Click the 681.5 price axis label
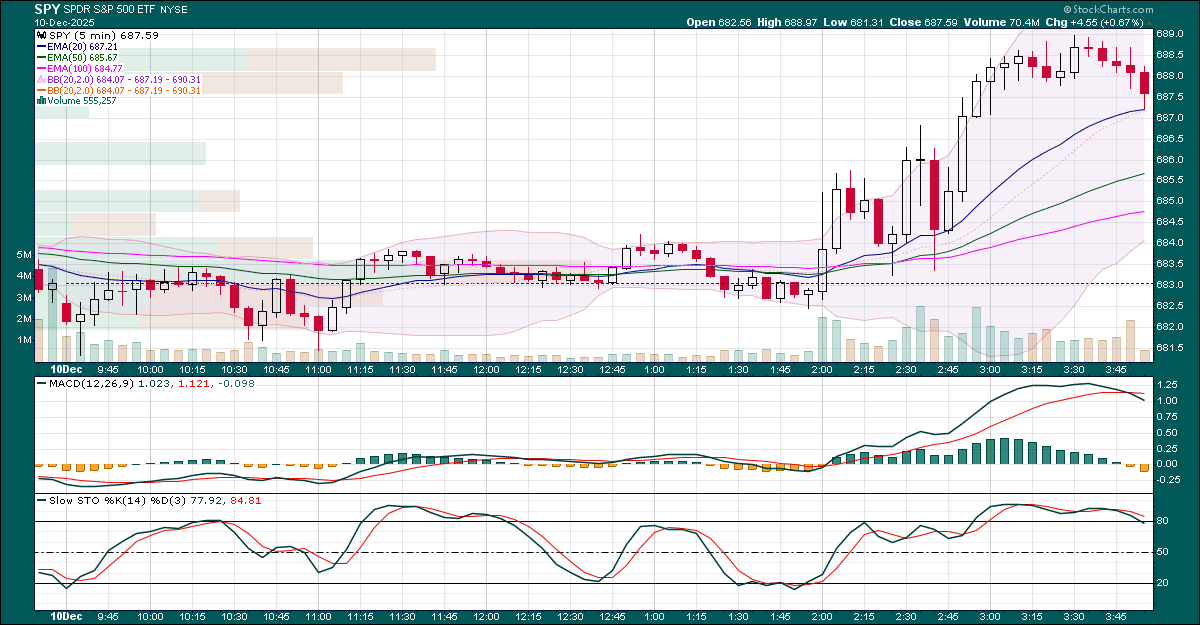Viewport: 1200px width, 625px height. 1170,348
